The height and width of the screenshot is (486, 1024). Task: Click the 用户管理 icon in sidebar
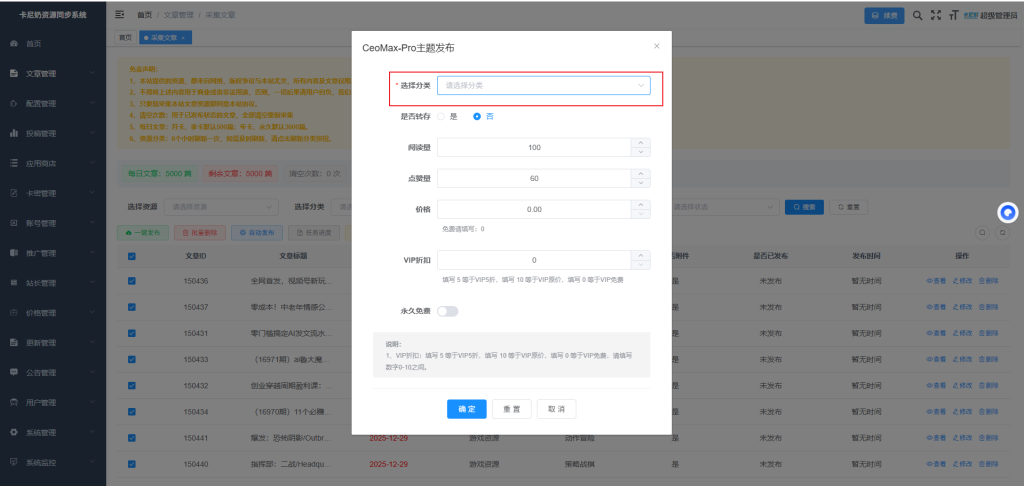[x=14, y=402]
